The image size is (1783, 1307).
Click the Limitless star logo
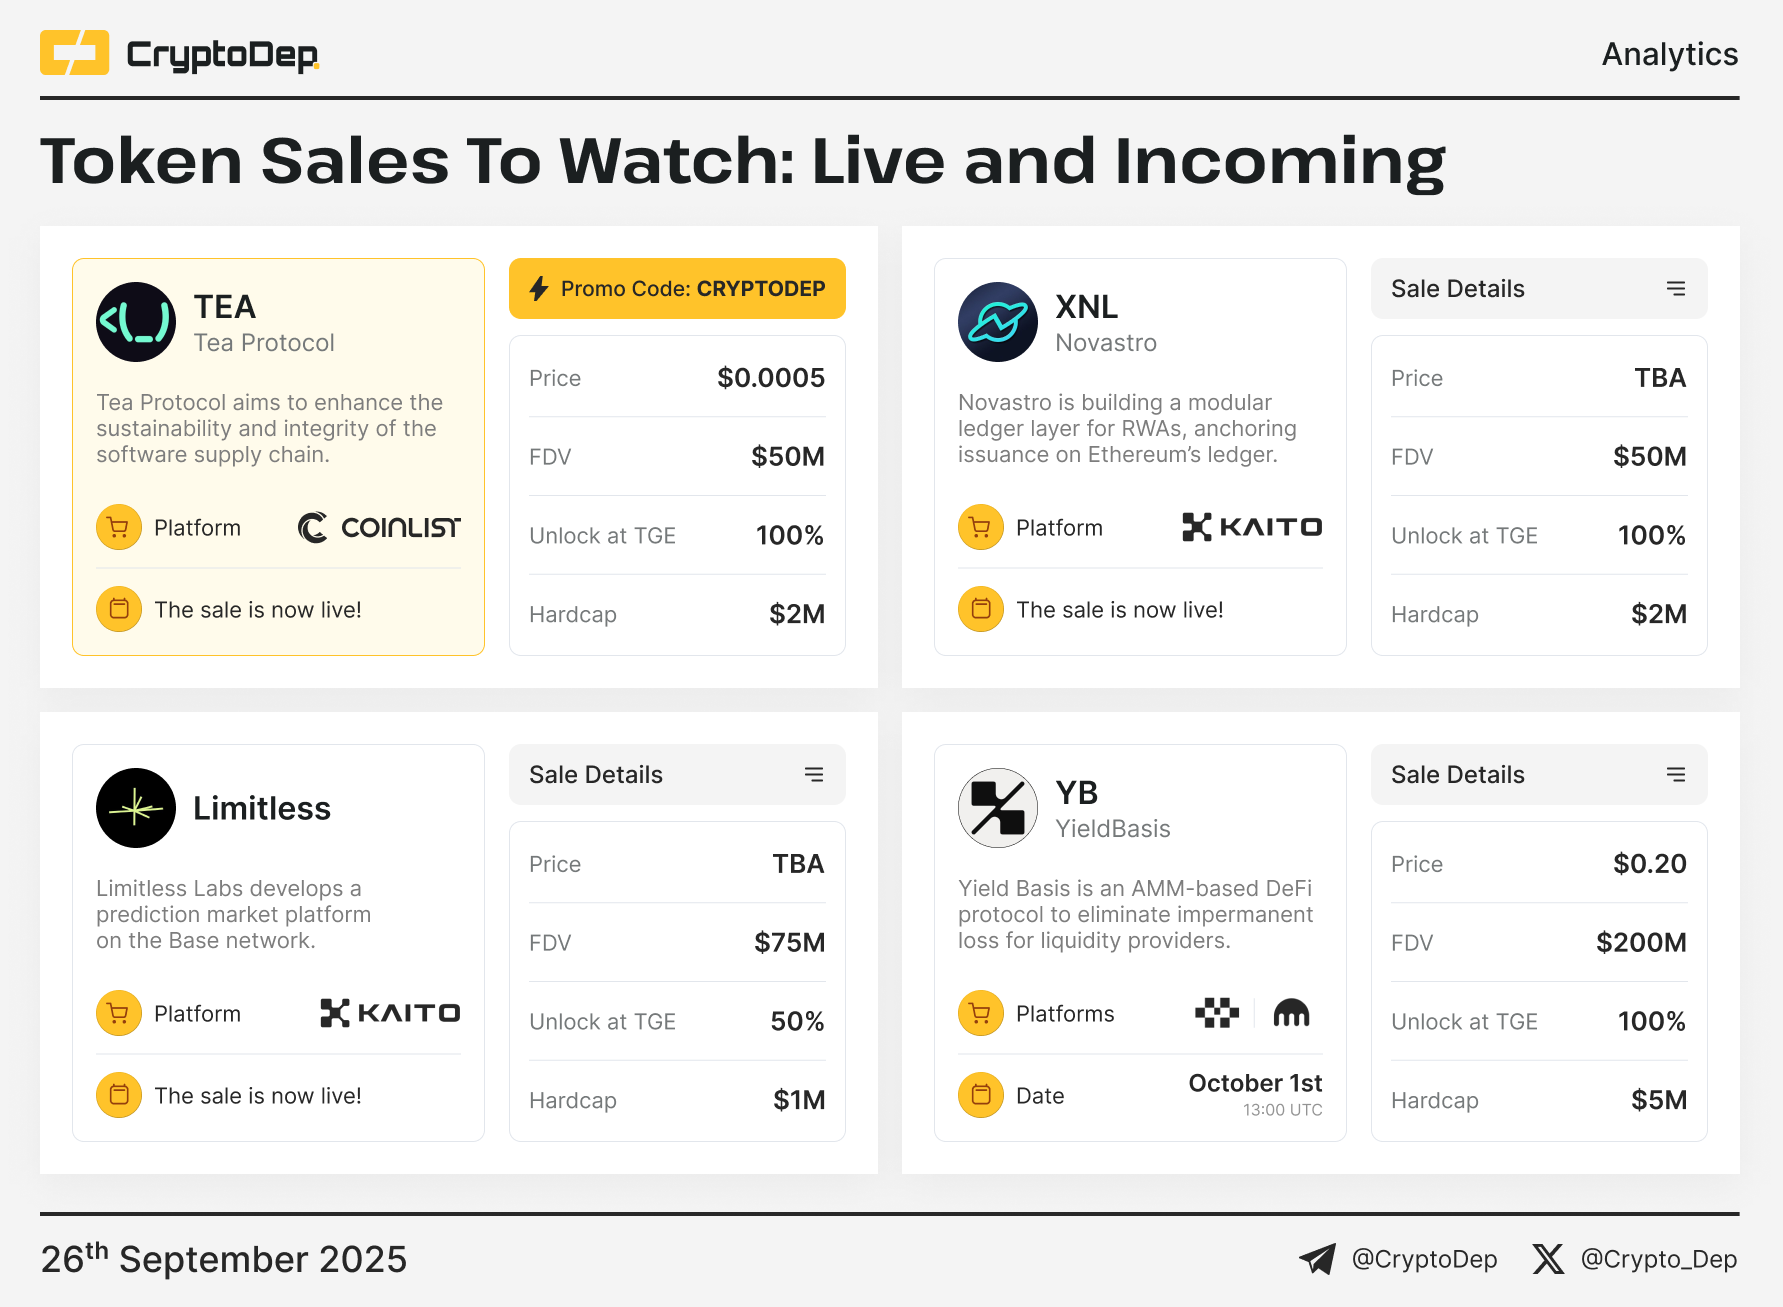[136, 808]
